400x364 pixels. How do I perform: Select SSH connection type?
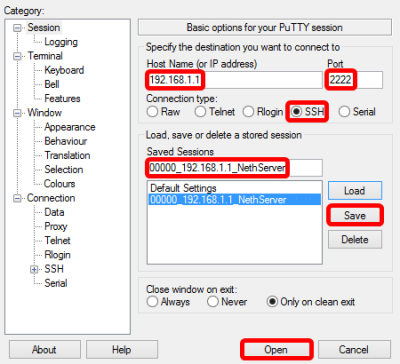pyautogui.click(x=307, y=112)
